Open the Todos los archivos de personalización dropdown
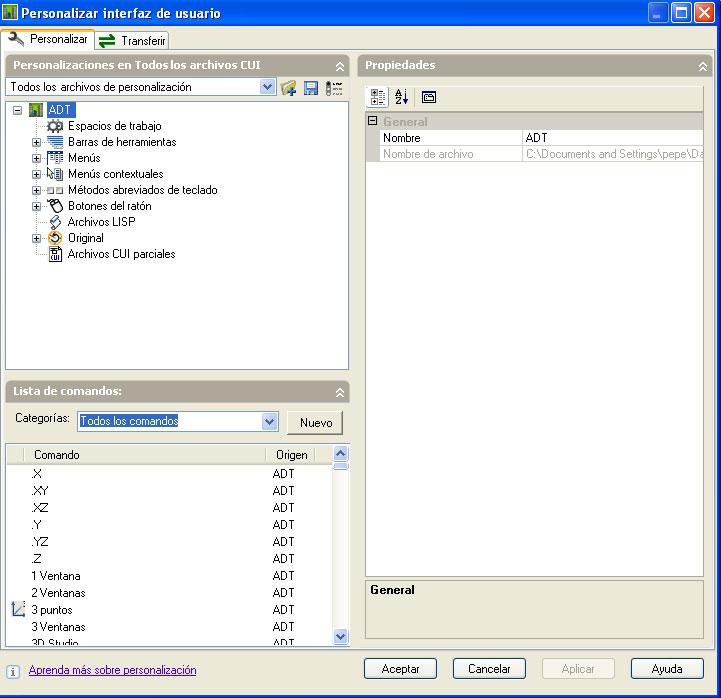The height and width of the screenshot is (698, 721). [267, 86]
